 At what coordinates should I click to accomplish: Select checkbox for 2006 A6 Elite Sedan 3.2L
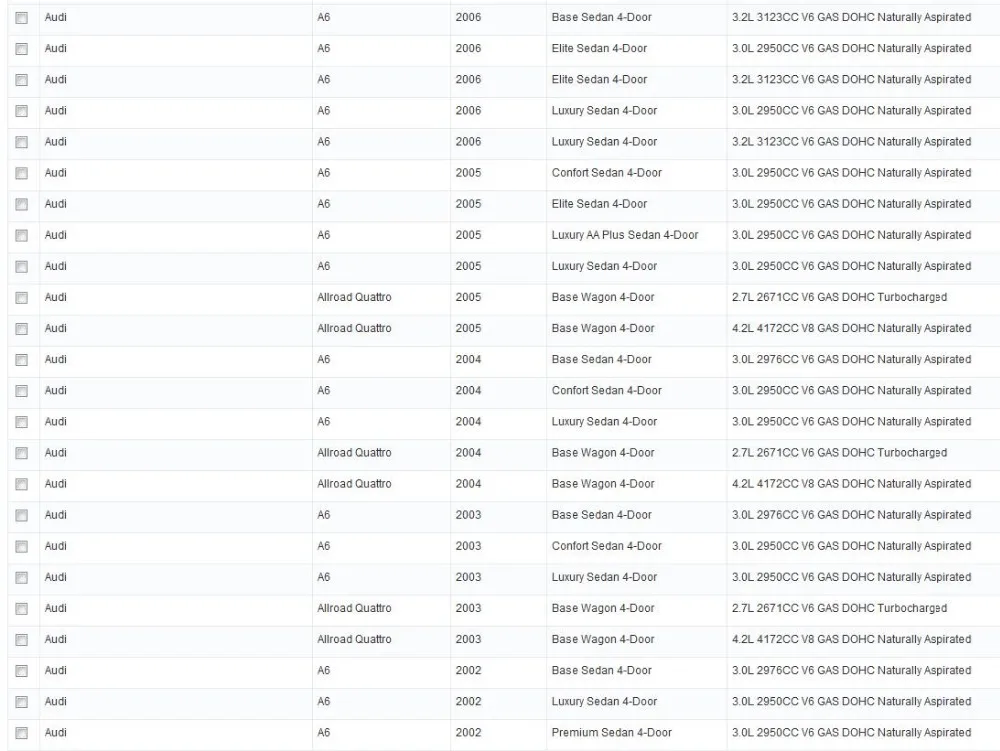[22, 80]
